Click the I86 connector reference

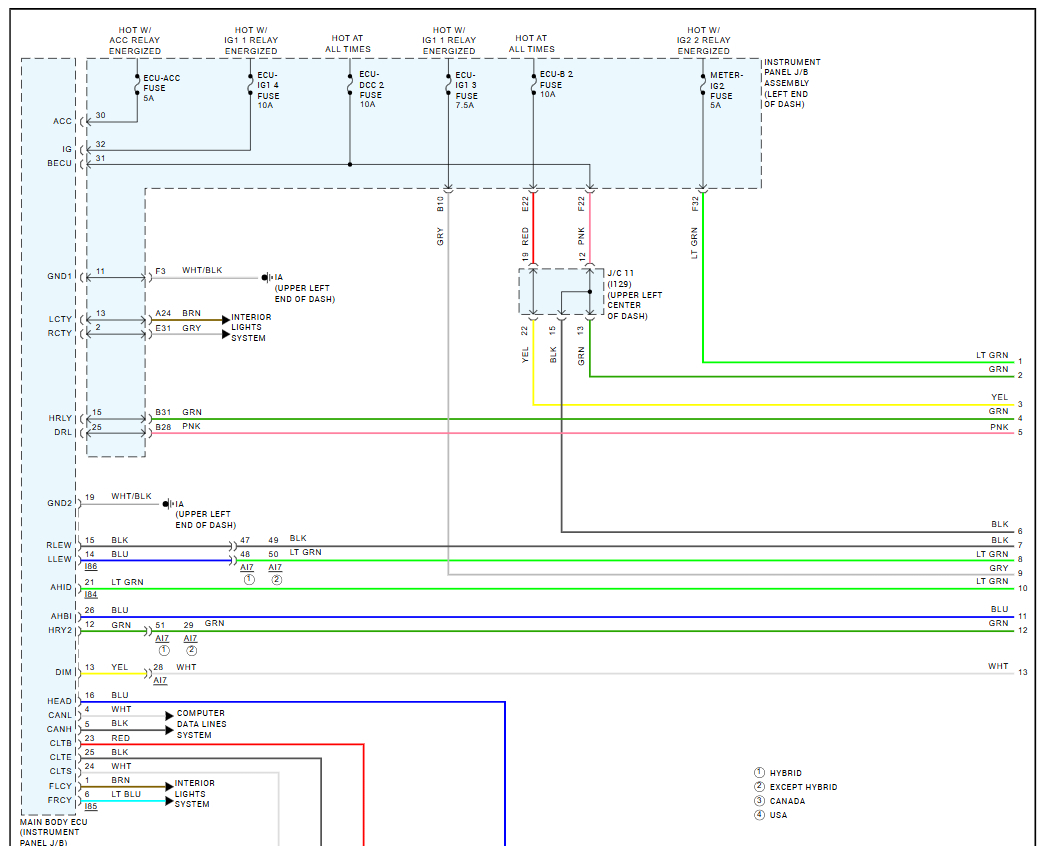point(91,567)
